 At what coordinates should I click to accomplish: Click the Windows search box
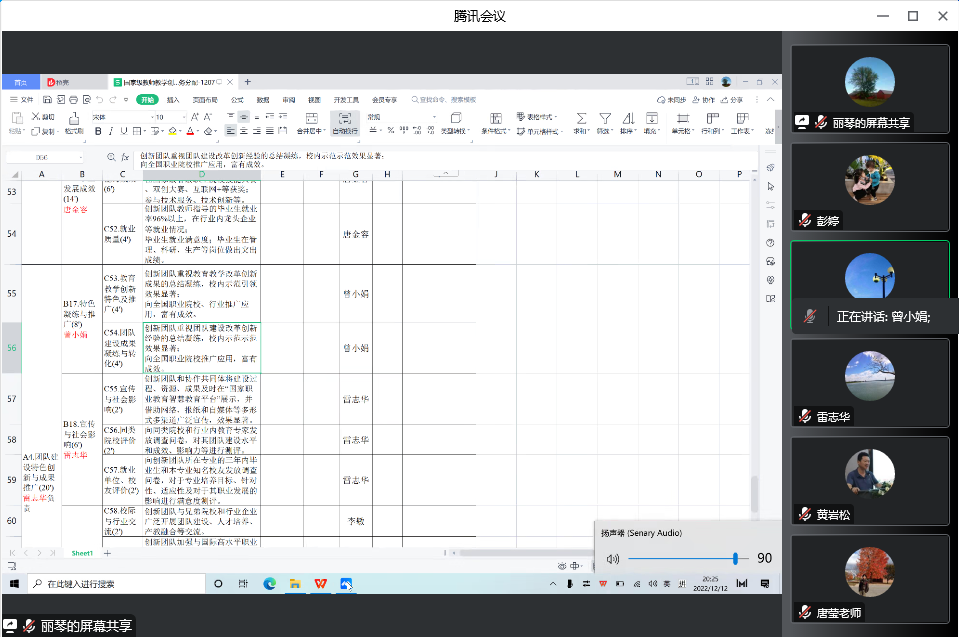point(116,584)
